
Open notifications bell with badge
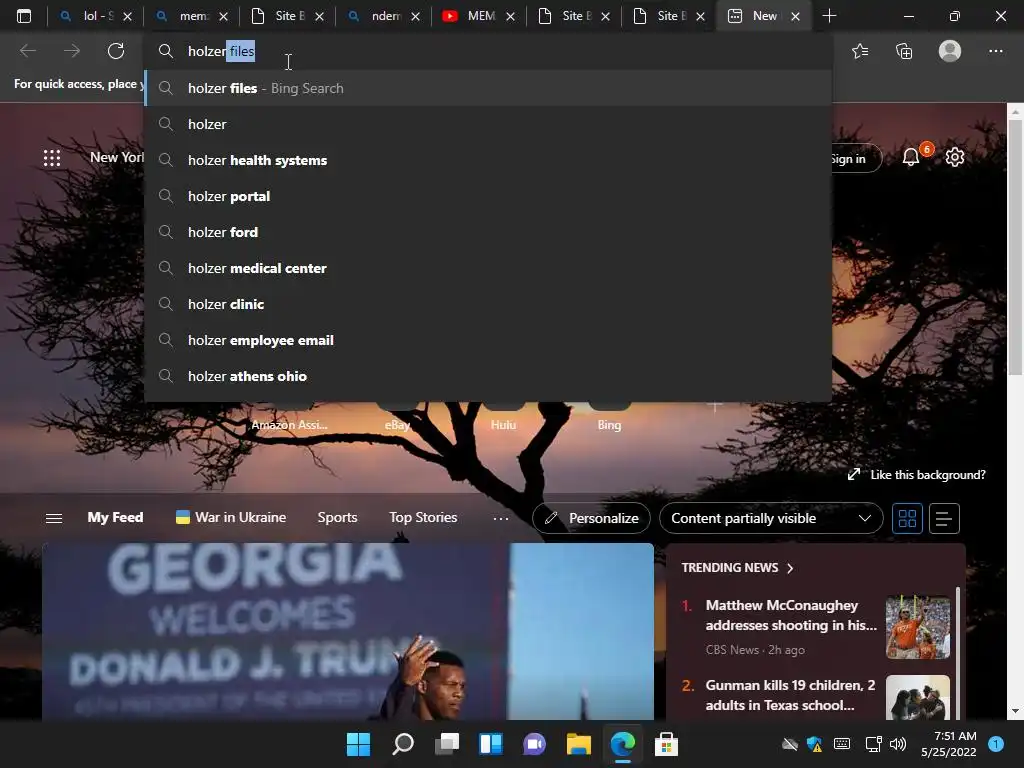coord(911,157)
